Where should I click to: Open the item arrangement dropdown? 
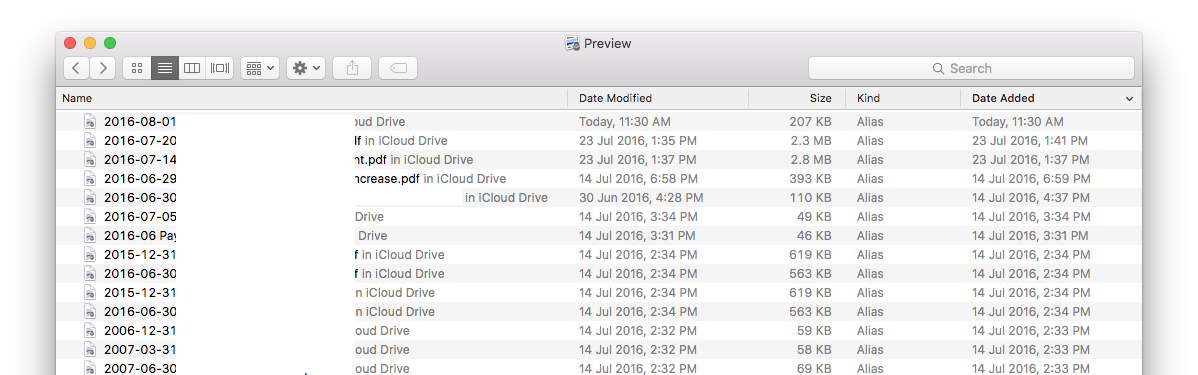point(261,68)
